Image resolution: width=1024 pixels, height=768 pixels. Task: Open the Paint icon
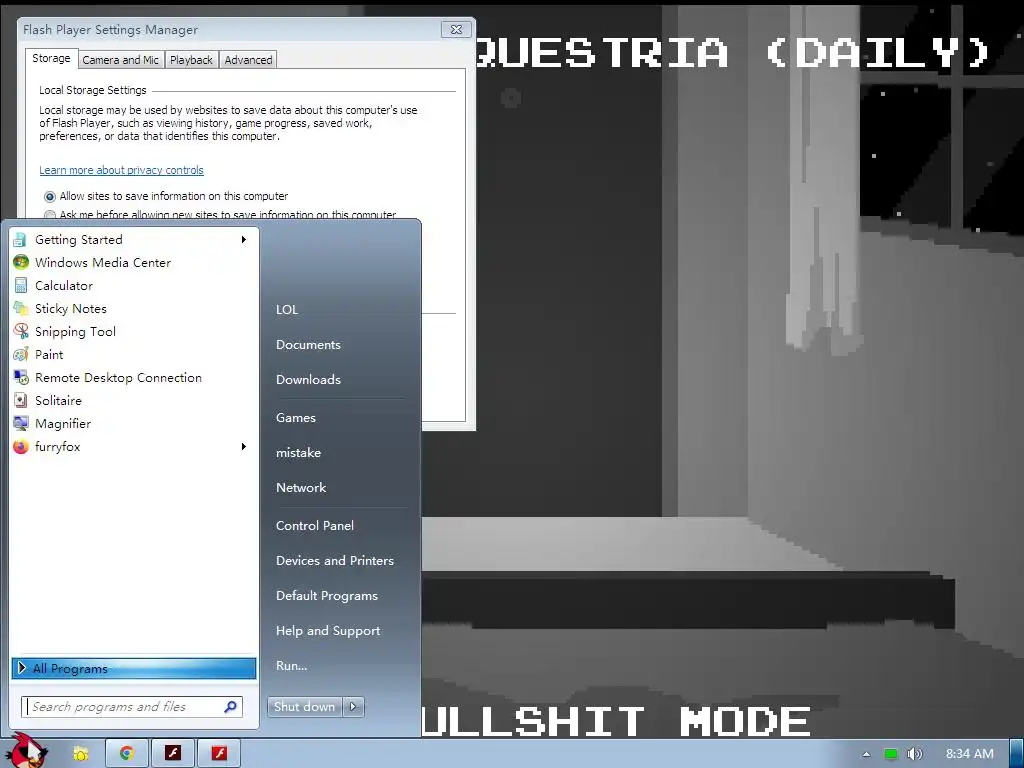20,355
